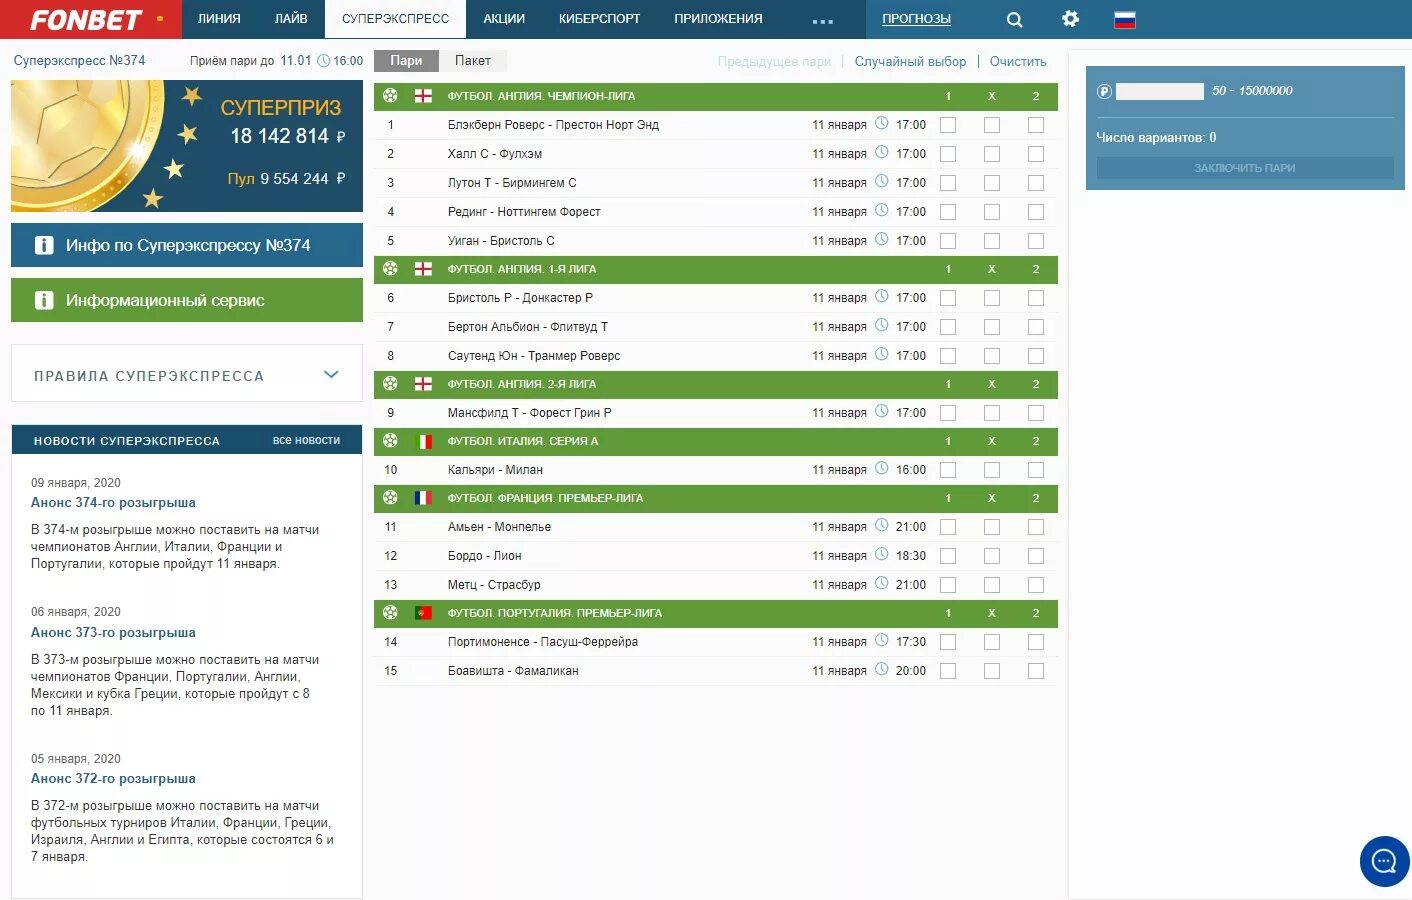
Task: Select the Суперэкспресс tab
Action: point(395,19)
